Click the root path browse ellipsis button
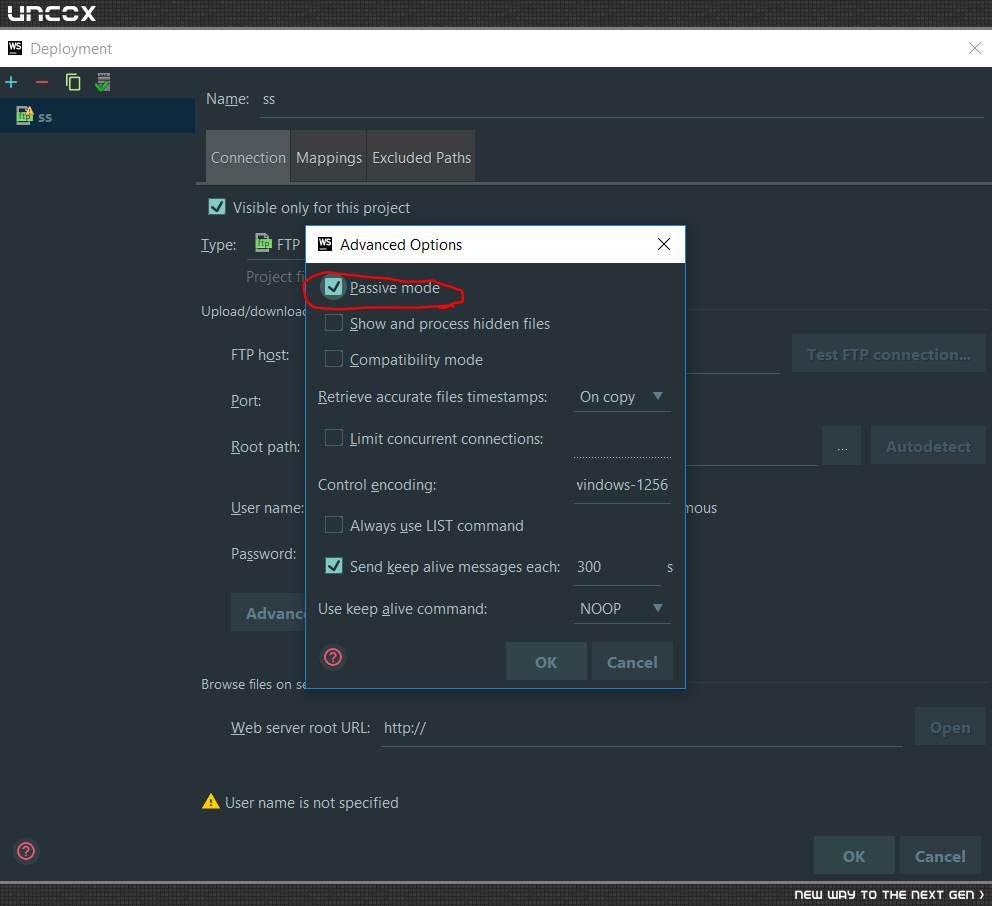992x906 pixels. 841,446
